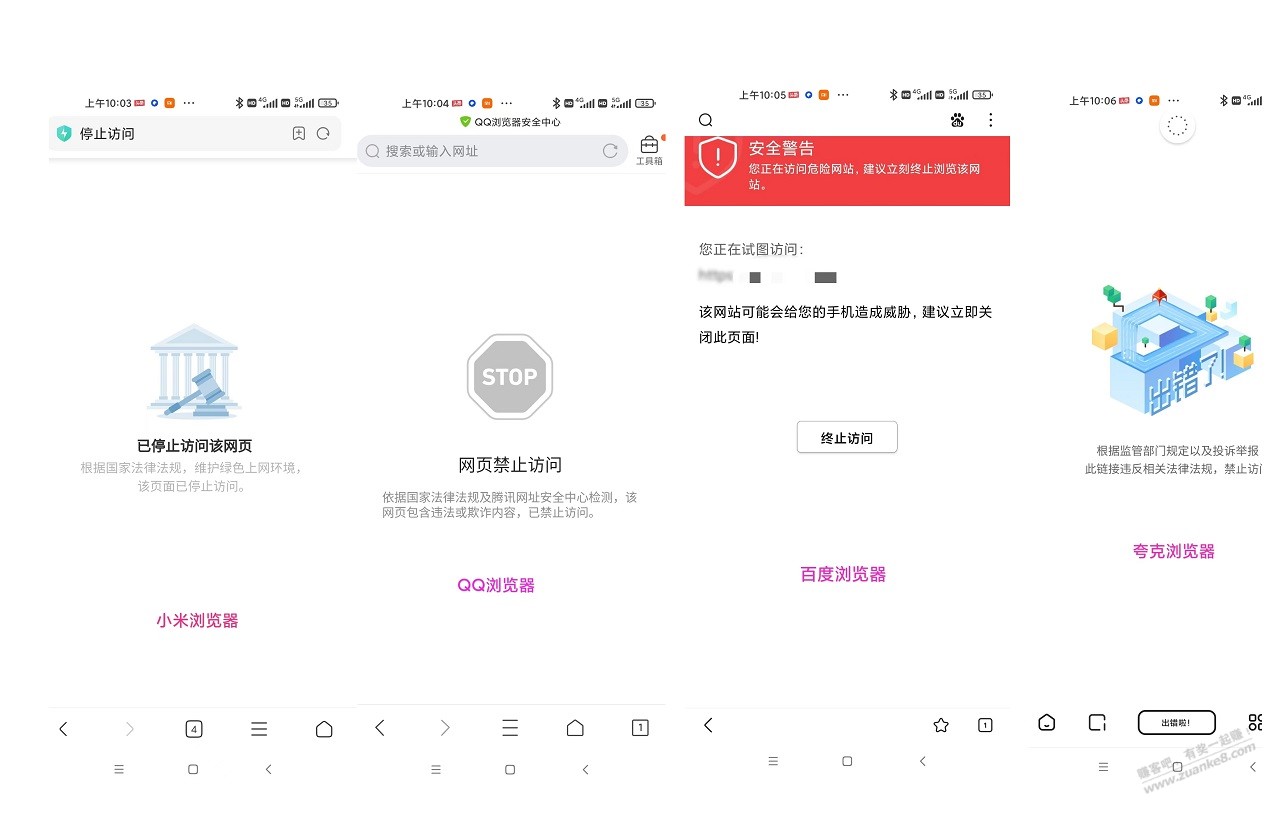Click the bookmark add icon in Xiaomi browser
Viewport: 1280px width, 813px height.
[x=298, y=133]
